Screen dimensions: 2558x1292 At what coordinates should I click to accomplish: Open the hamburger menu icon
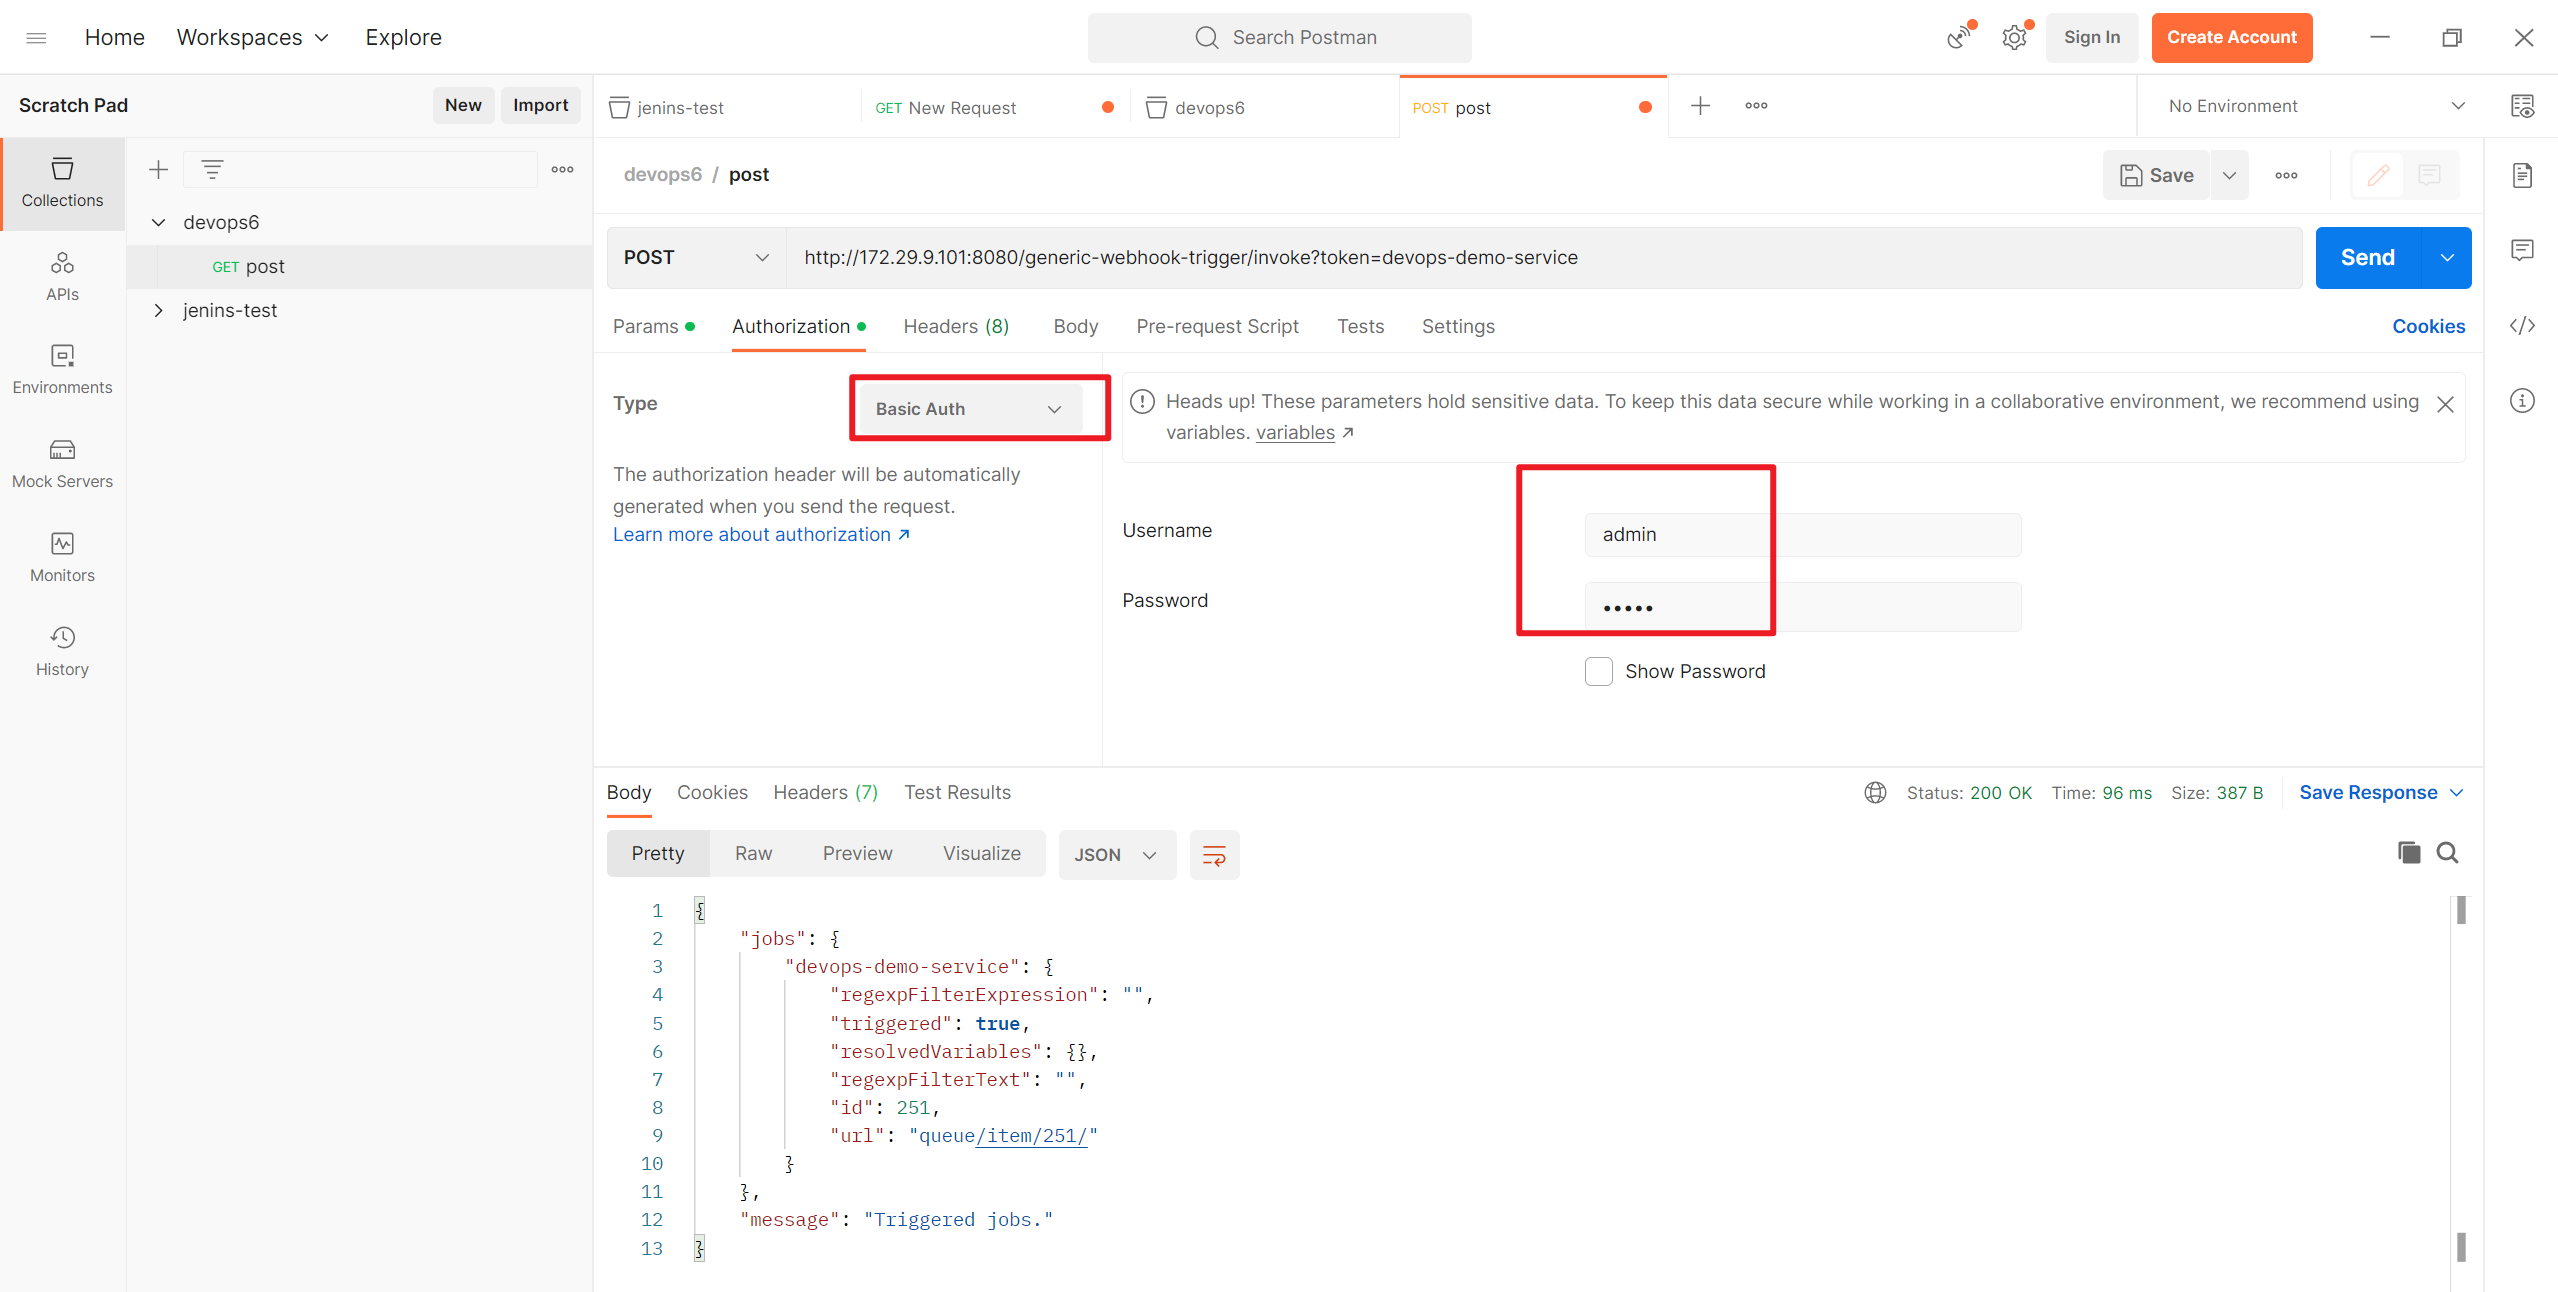[x=36, y=38]
